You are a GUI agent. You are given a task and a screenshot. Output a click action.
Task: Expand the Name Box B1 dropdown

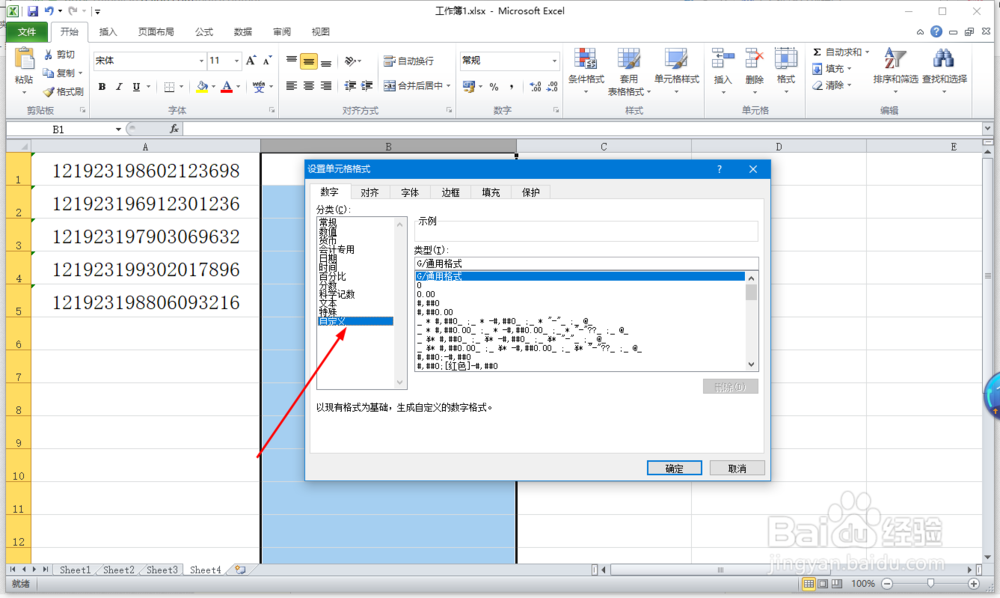118,129
